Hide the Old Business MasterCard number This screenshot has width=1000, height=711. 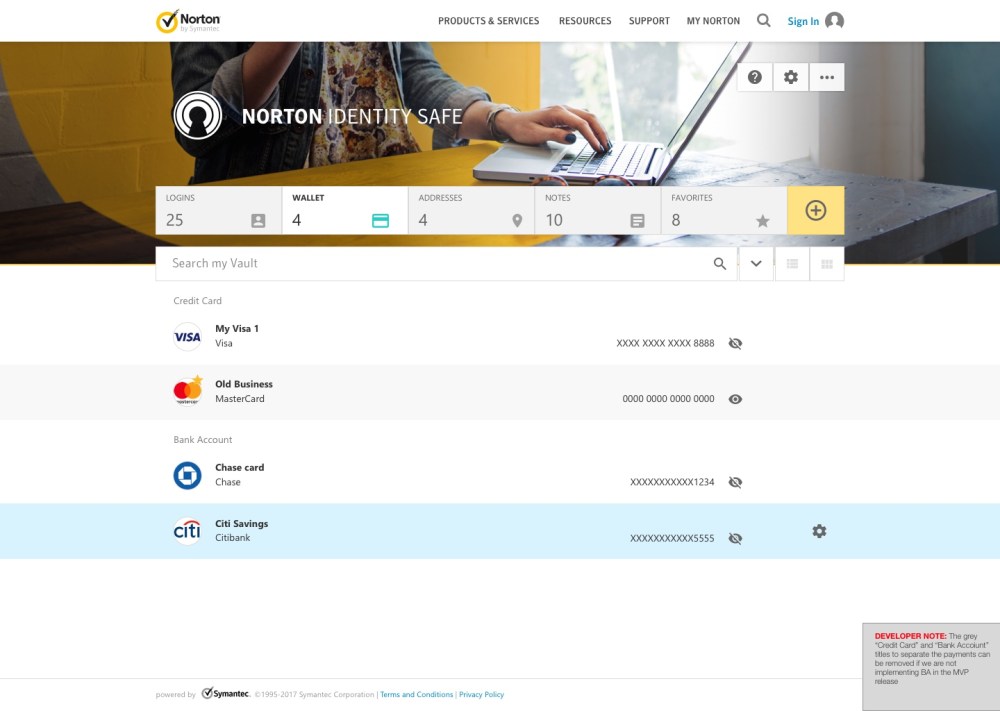pyautogui.click(x=736, y=399)
